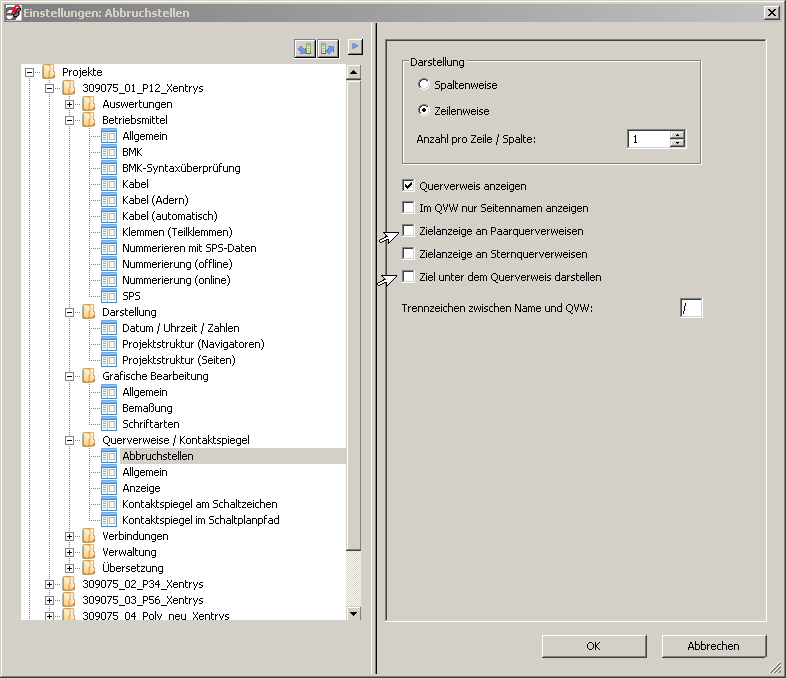Open Projektstruktur (Navigatoren) settings
786x678 pixels.
click(193, 344)
